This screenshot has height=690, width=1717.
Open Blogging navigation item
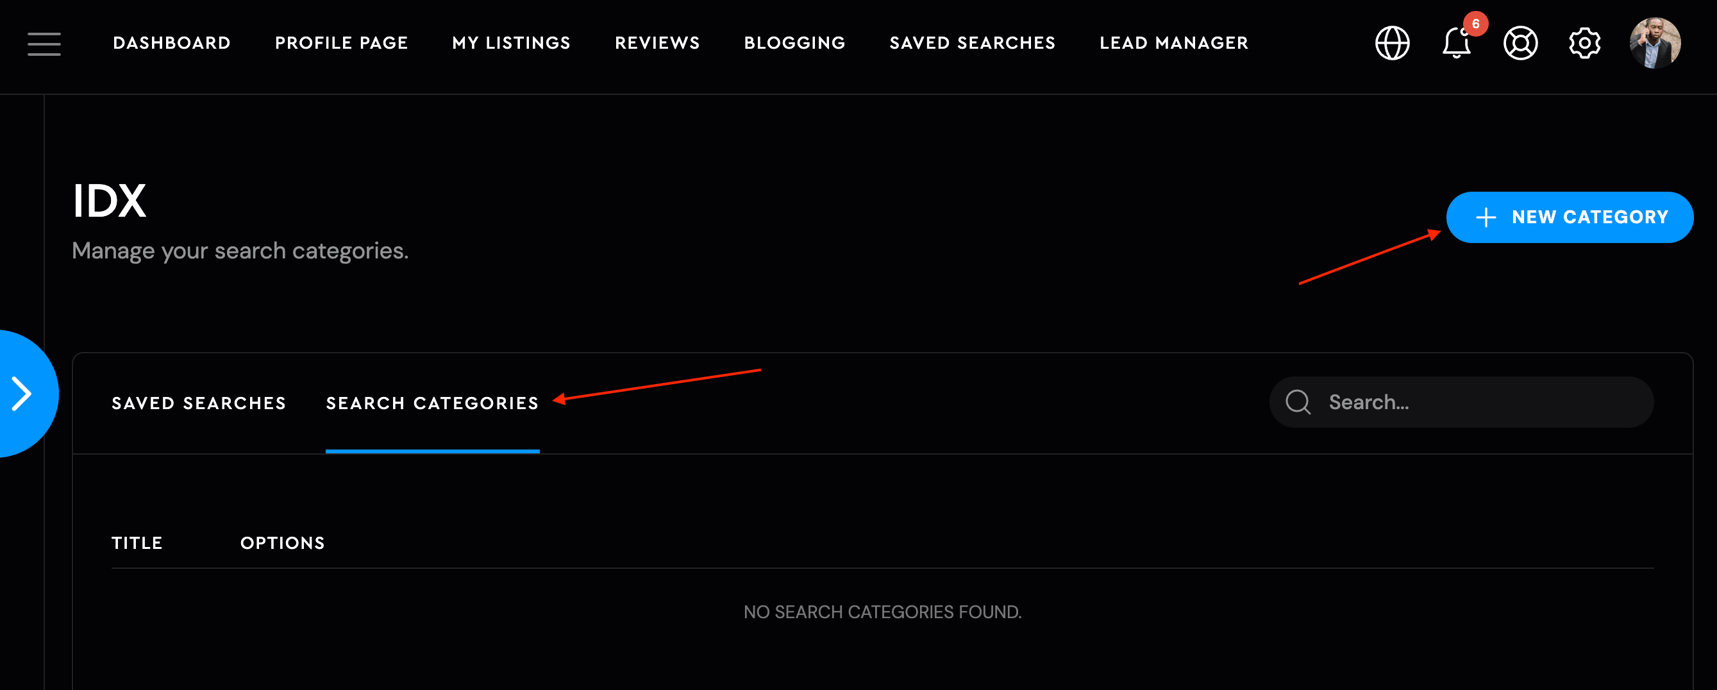click(x=795, y=43)
